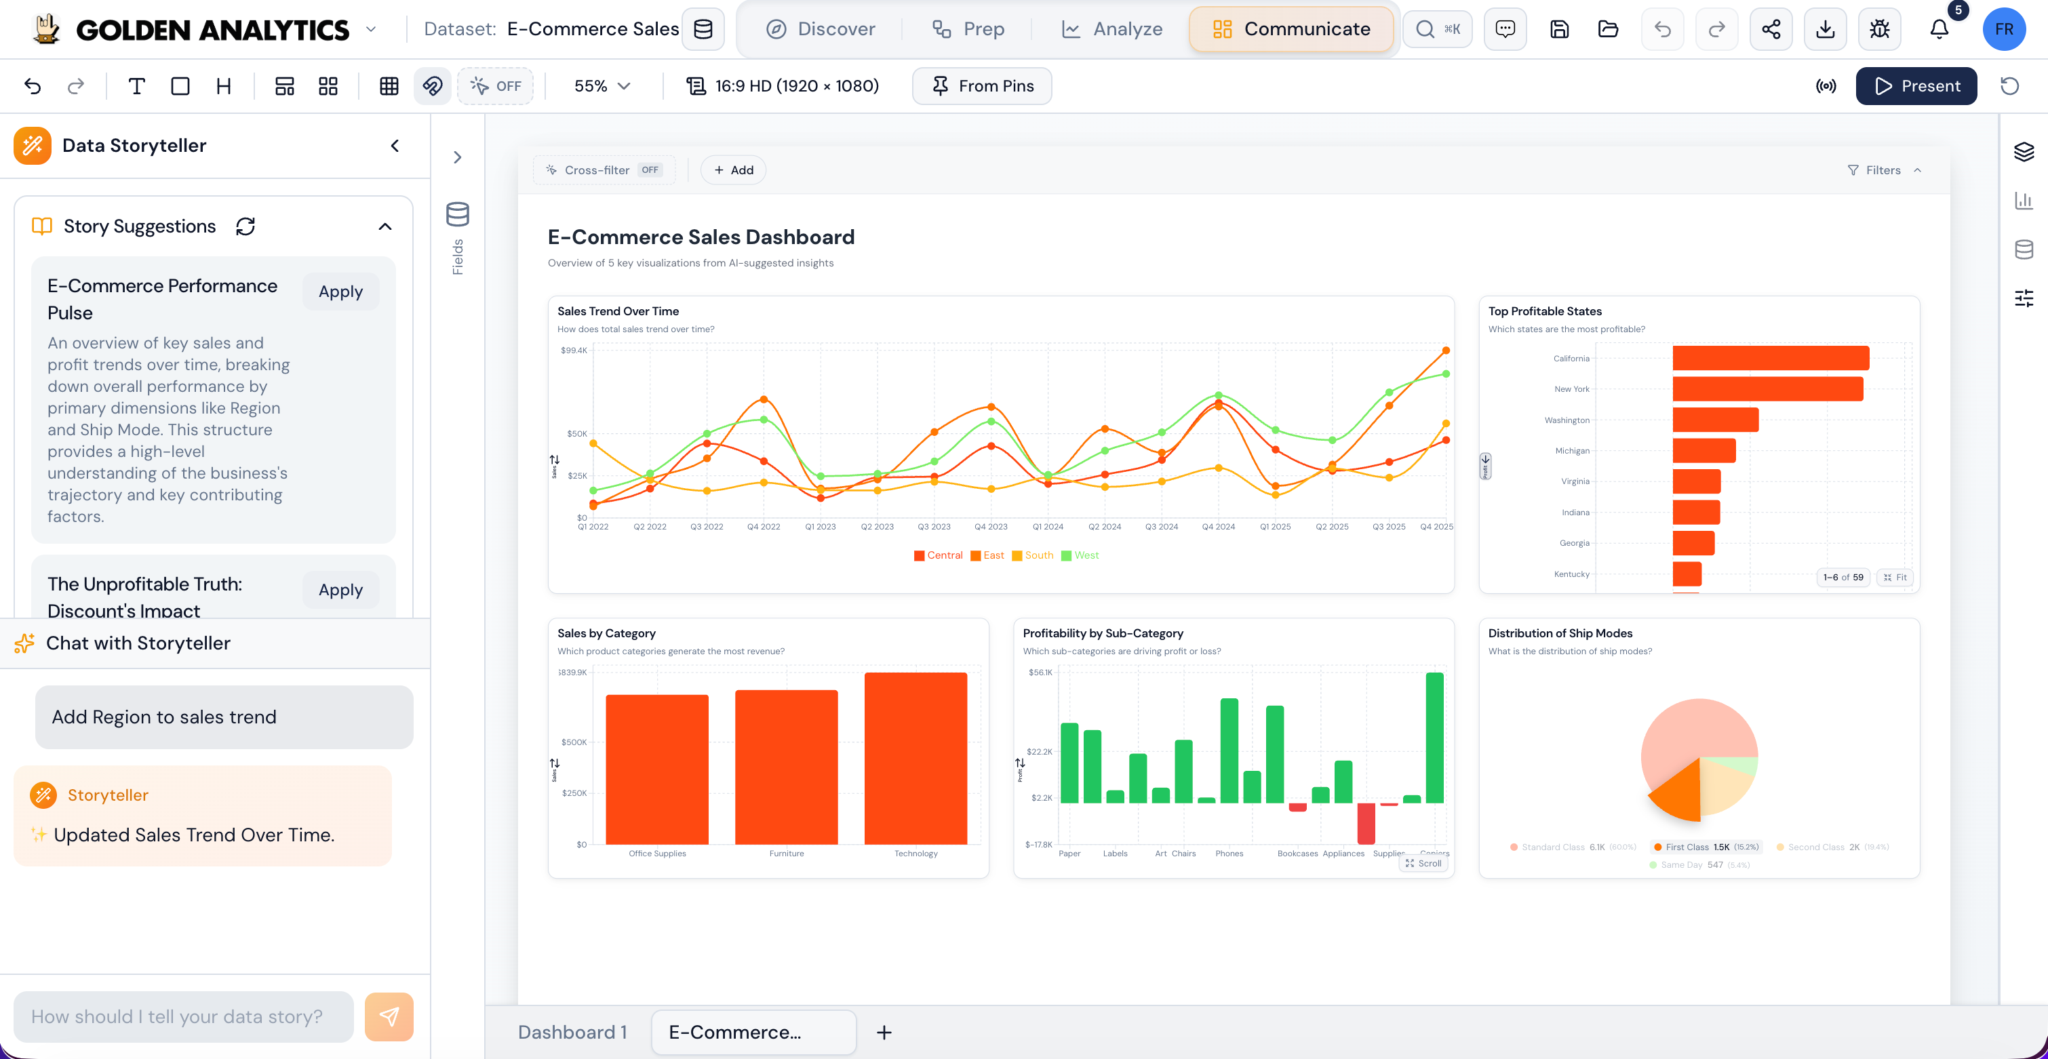Open the comments icon in top bar
This screenshot has width=2048, height=1059.
coord(1505,29)
